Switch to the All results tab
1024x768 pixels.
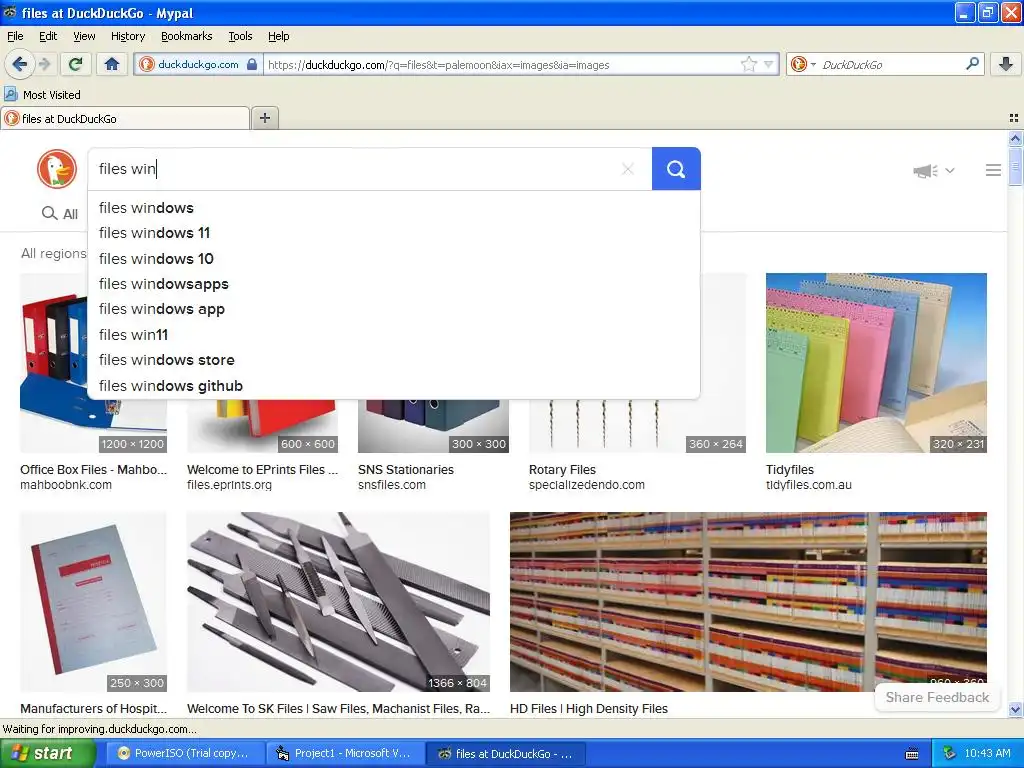click(x=60, y=214)
